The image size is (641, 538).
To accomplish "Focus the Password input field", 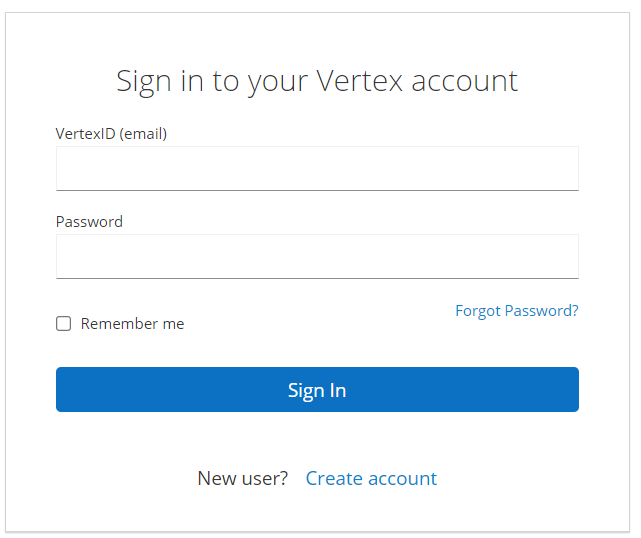I will [x=317, y=256].
